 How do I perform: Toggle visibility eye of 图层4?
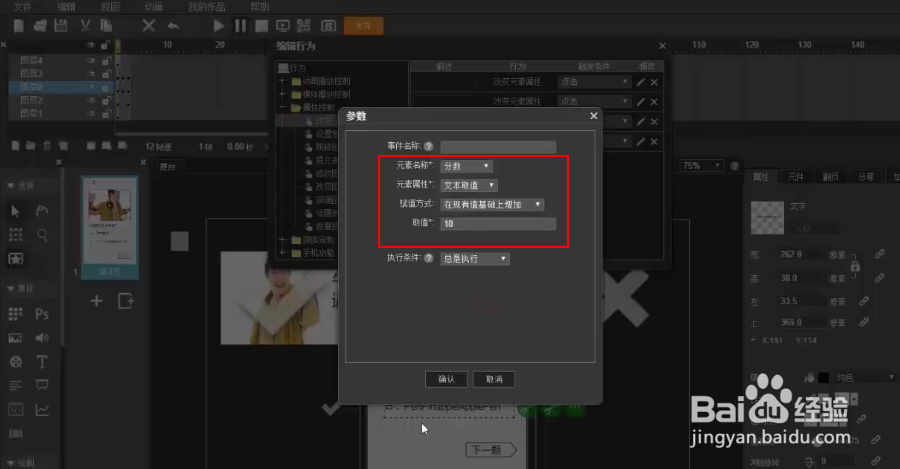(91, 60)
